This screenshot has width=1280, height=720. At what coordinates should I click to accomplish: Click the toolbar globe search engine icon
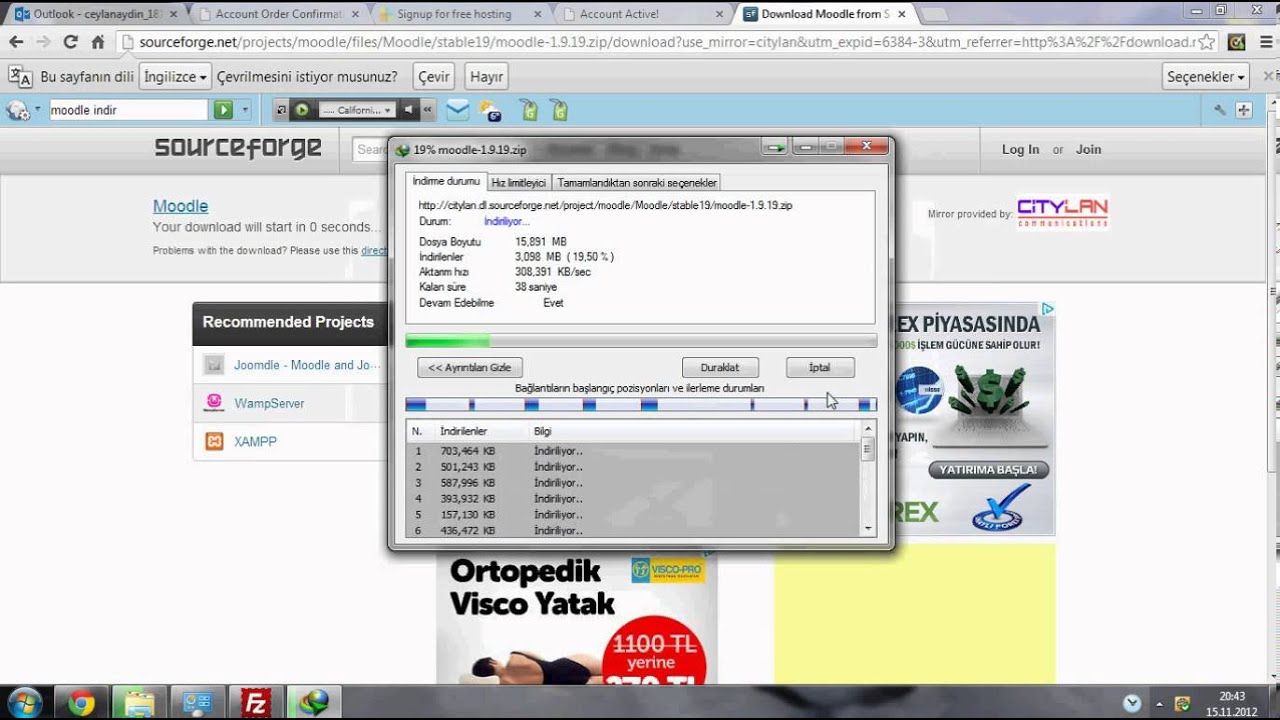(x=17, y=110)
